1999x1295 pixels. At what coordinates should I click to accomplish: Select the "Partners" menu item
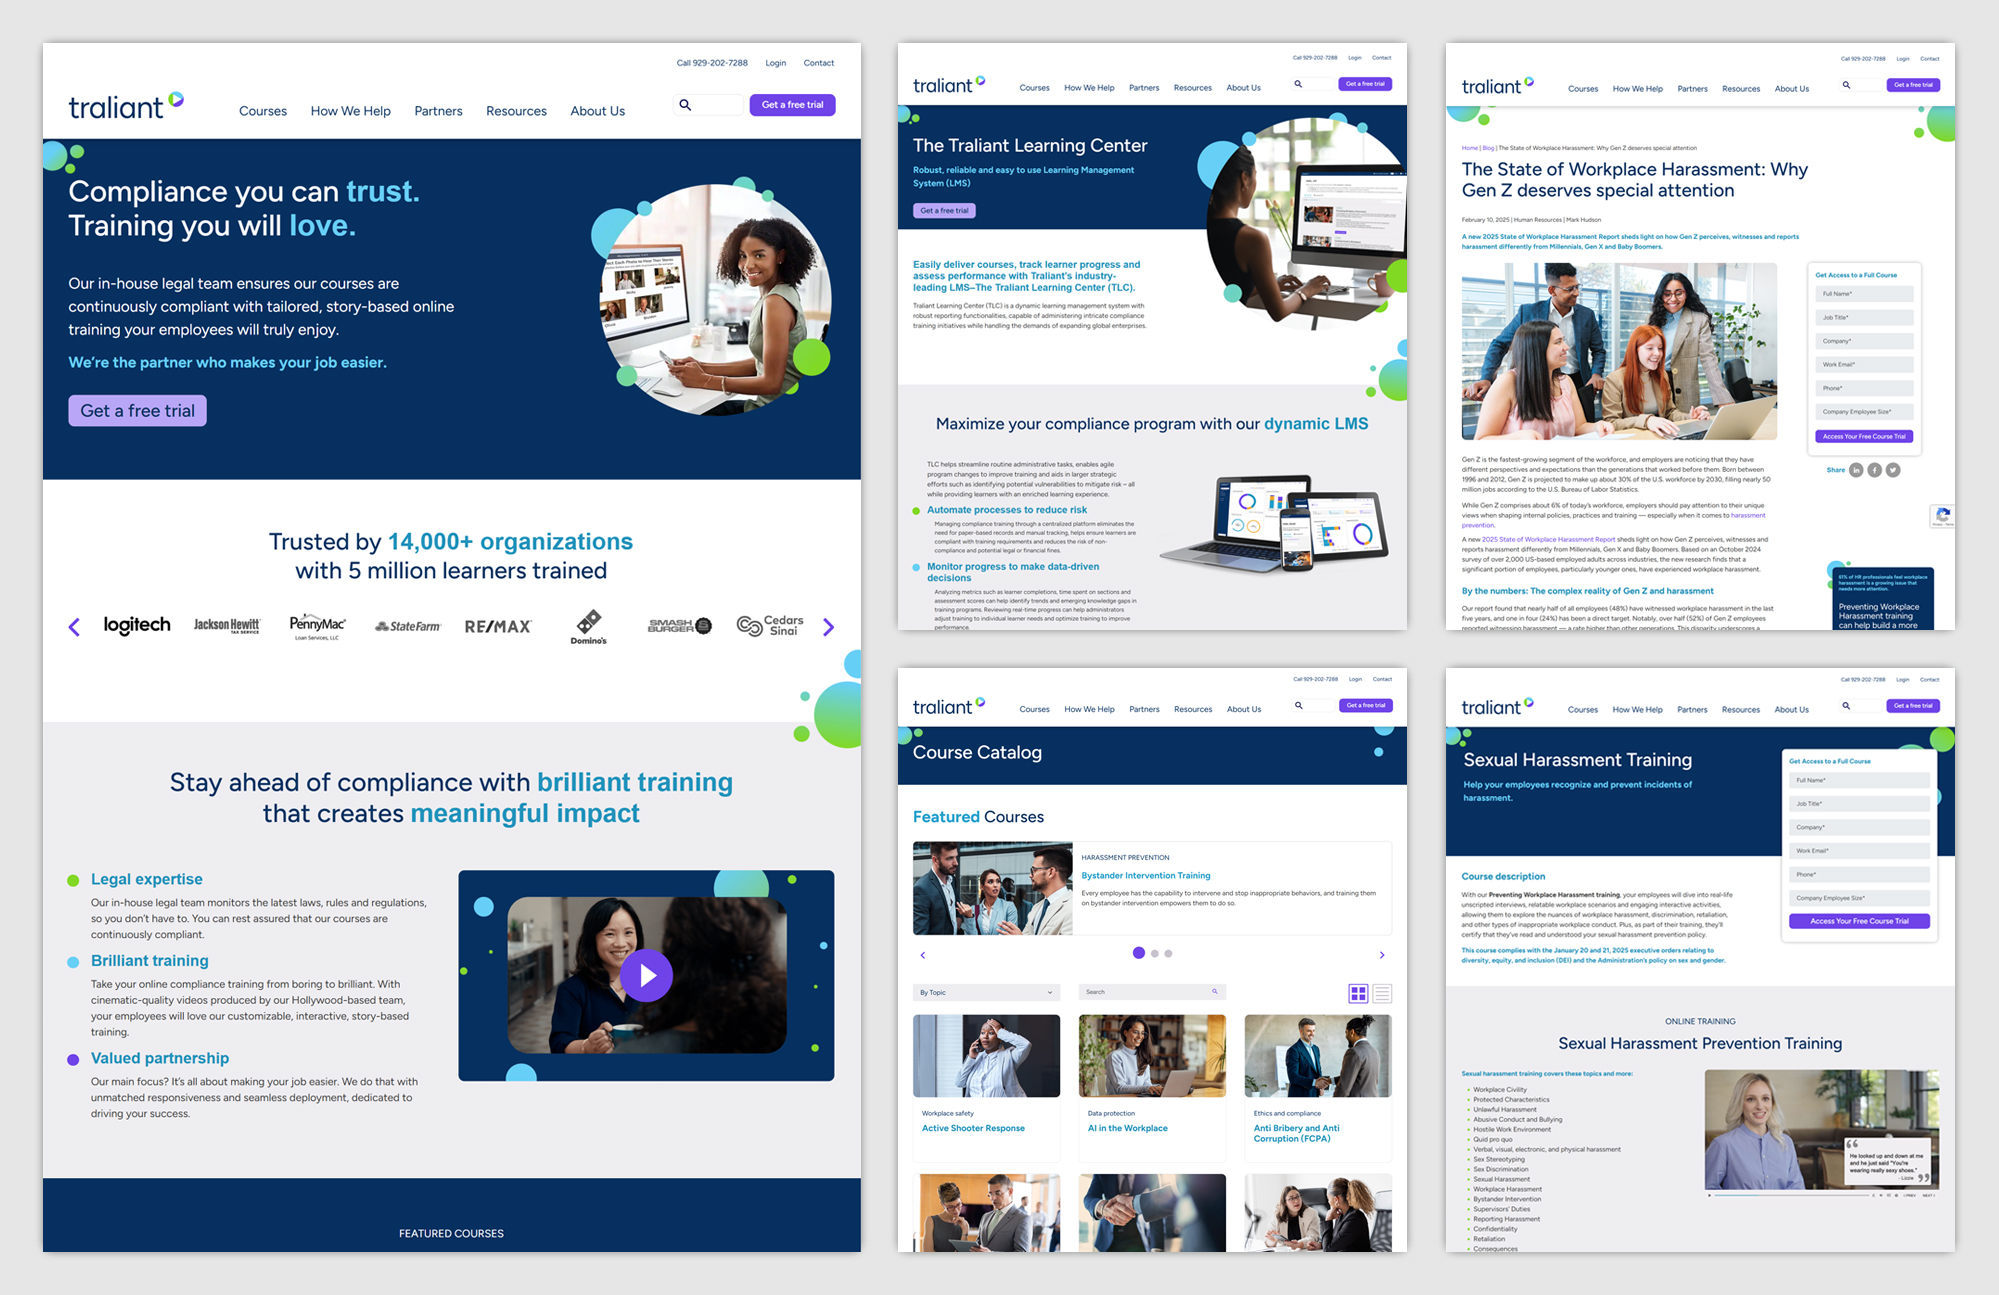tap(438, 111)
